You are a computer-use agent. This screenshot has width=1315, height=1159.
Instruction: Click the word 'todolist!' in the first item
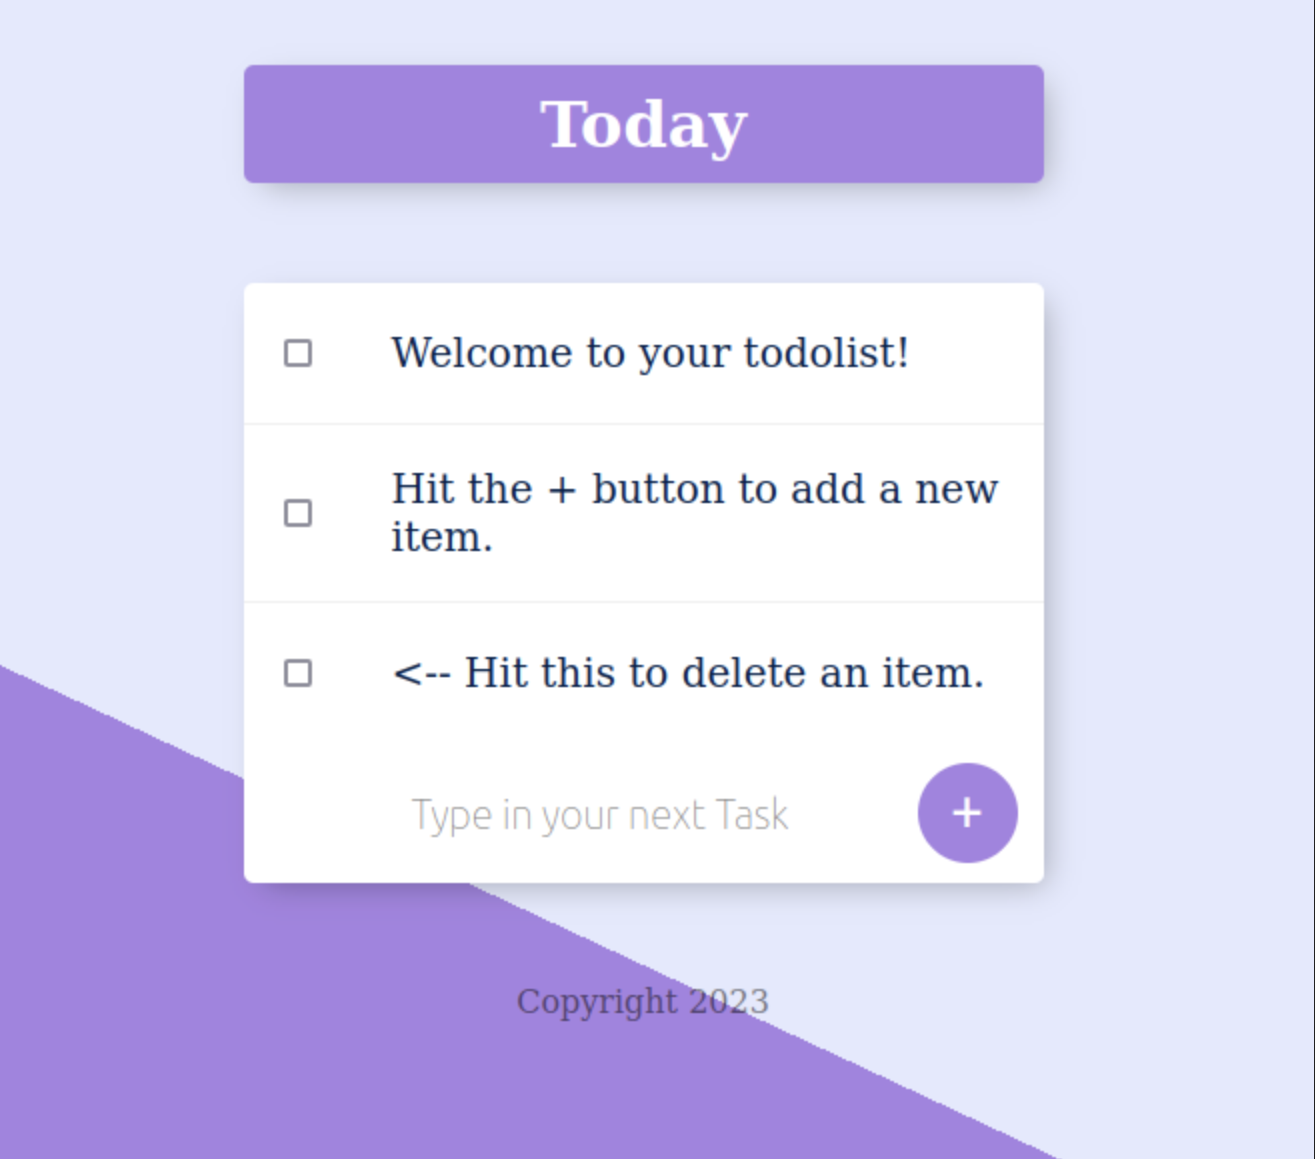(826, 353)
